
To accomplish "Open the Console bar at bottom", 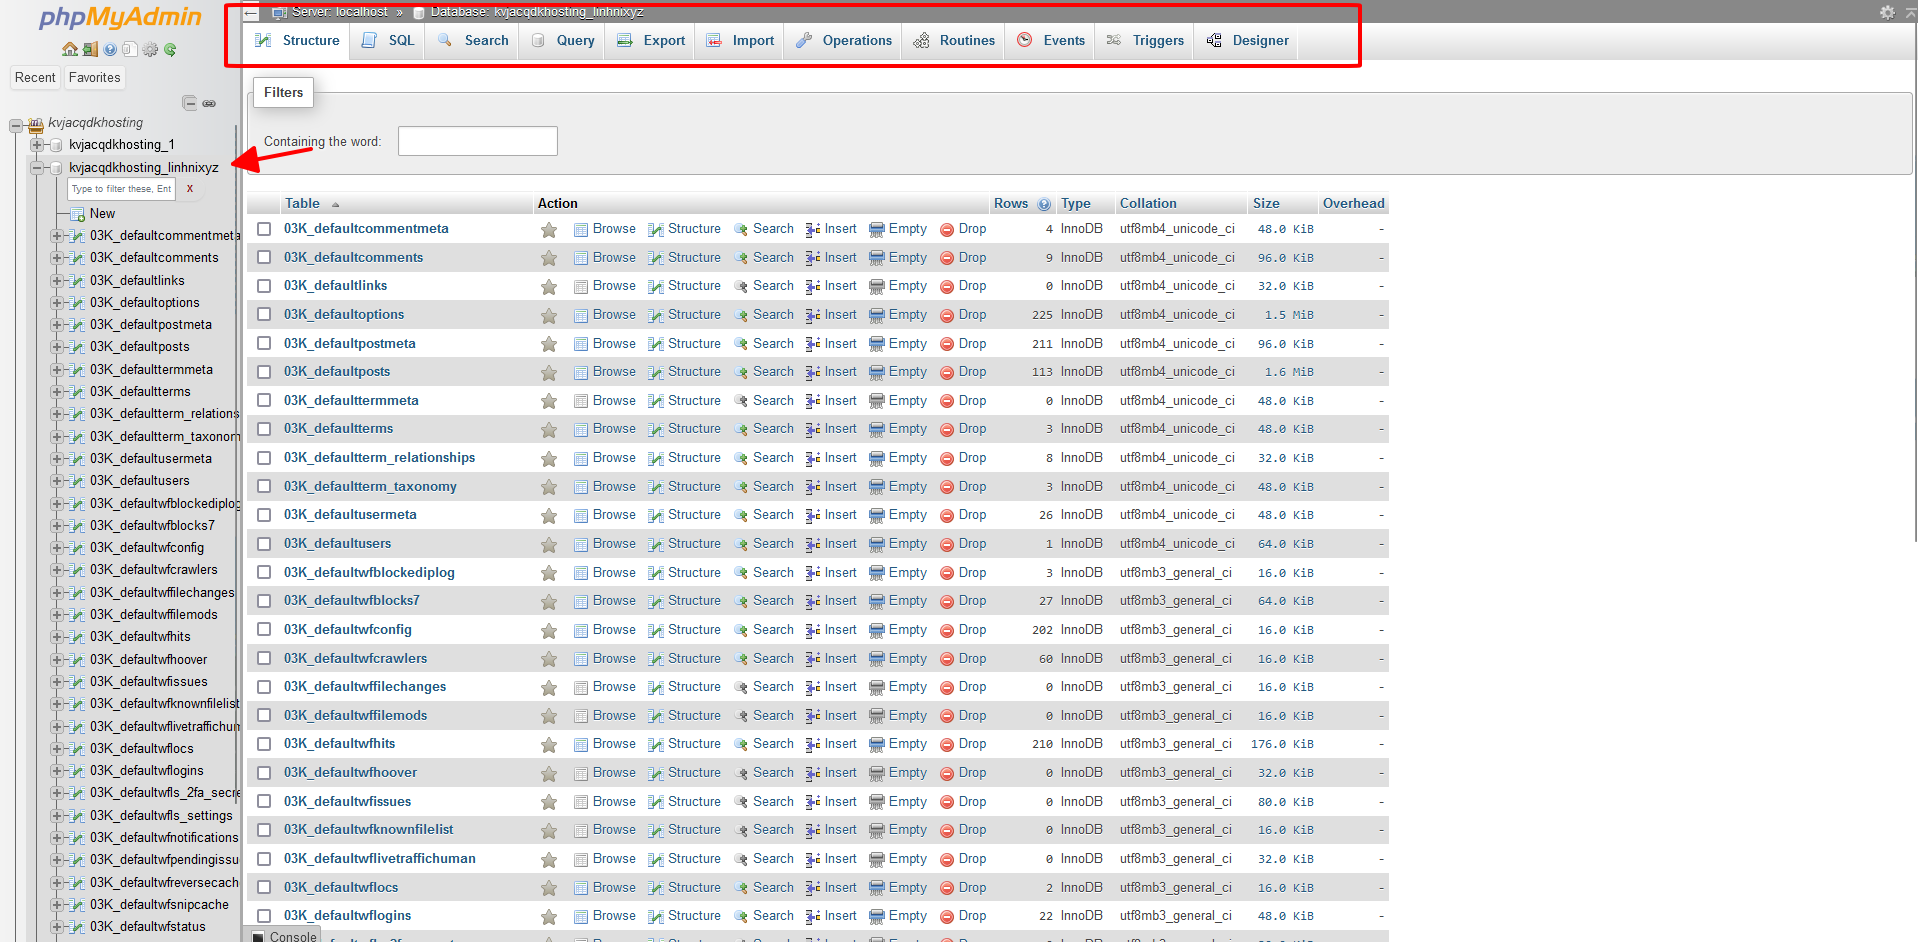I will coord(285,936).
